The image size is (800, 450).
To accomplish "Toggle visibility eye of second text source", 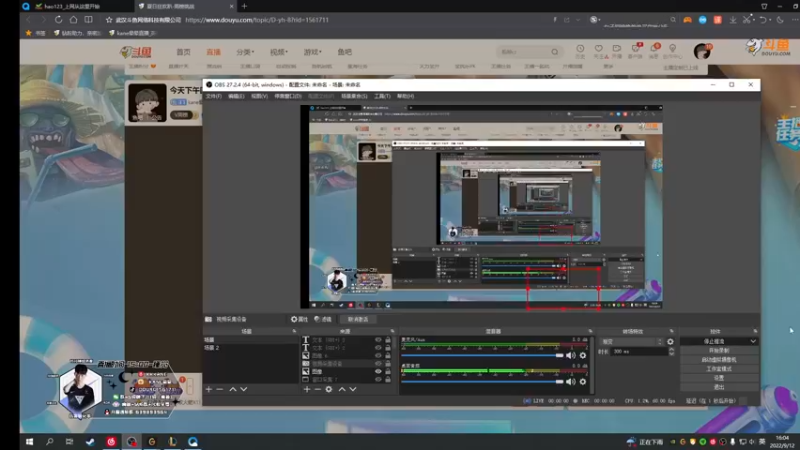I will (x=378, y=348).
